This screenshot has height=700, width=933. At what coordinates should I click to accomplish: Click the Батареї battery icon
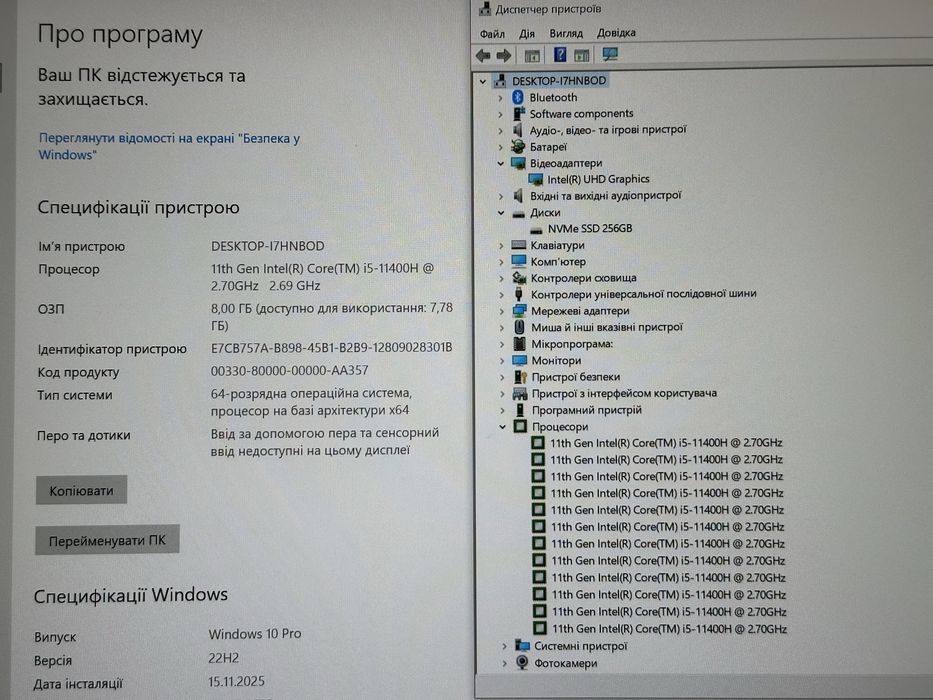click(518, 146)
